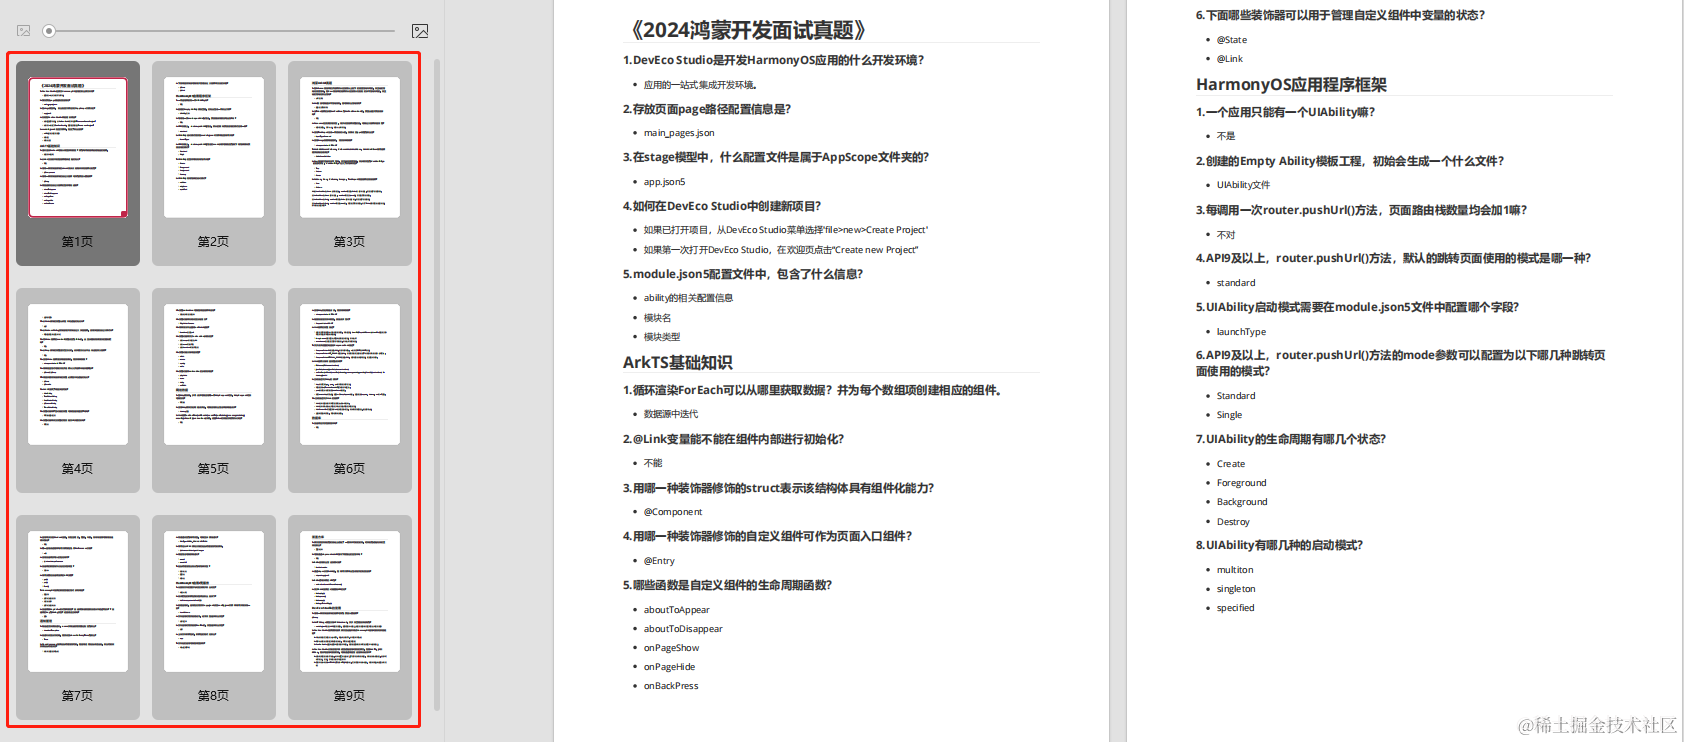Click question 5.module.json5配置文件中，包含了什么信息
The width and height of the screenshot is (1684, 742).
pyautogui.click(x=743, y=274)
